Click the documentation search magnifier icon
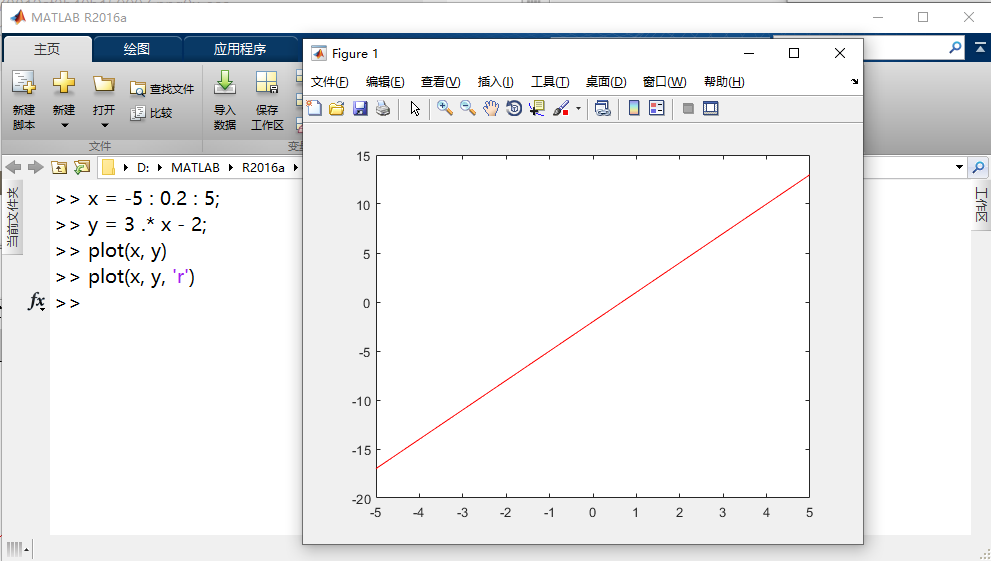This screenshot has height=561, width=991. (x=956, y=48)
